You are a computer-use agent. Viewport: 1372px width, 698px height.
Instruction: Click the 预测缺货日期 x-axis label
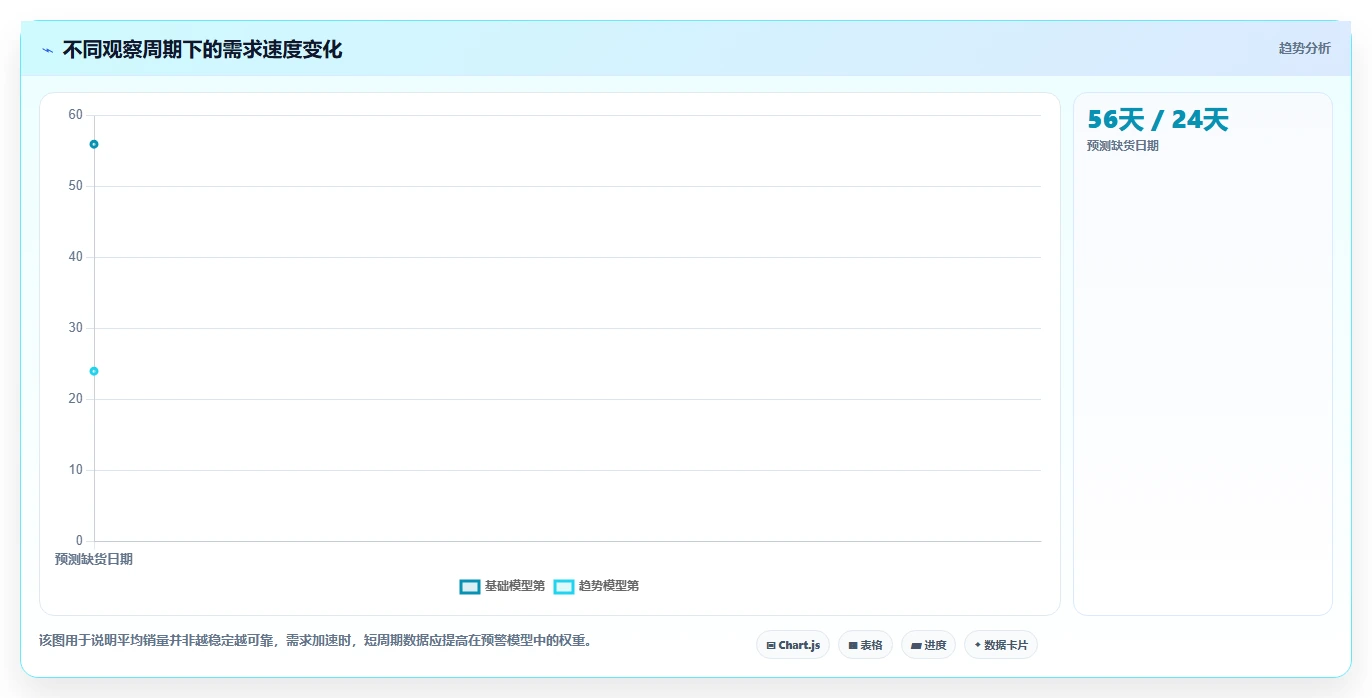click(94, 560)
